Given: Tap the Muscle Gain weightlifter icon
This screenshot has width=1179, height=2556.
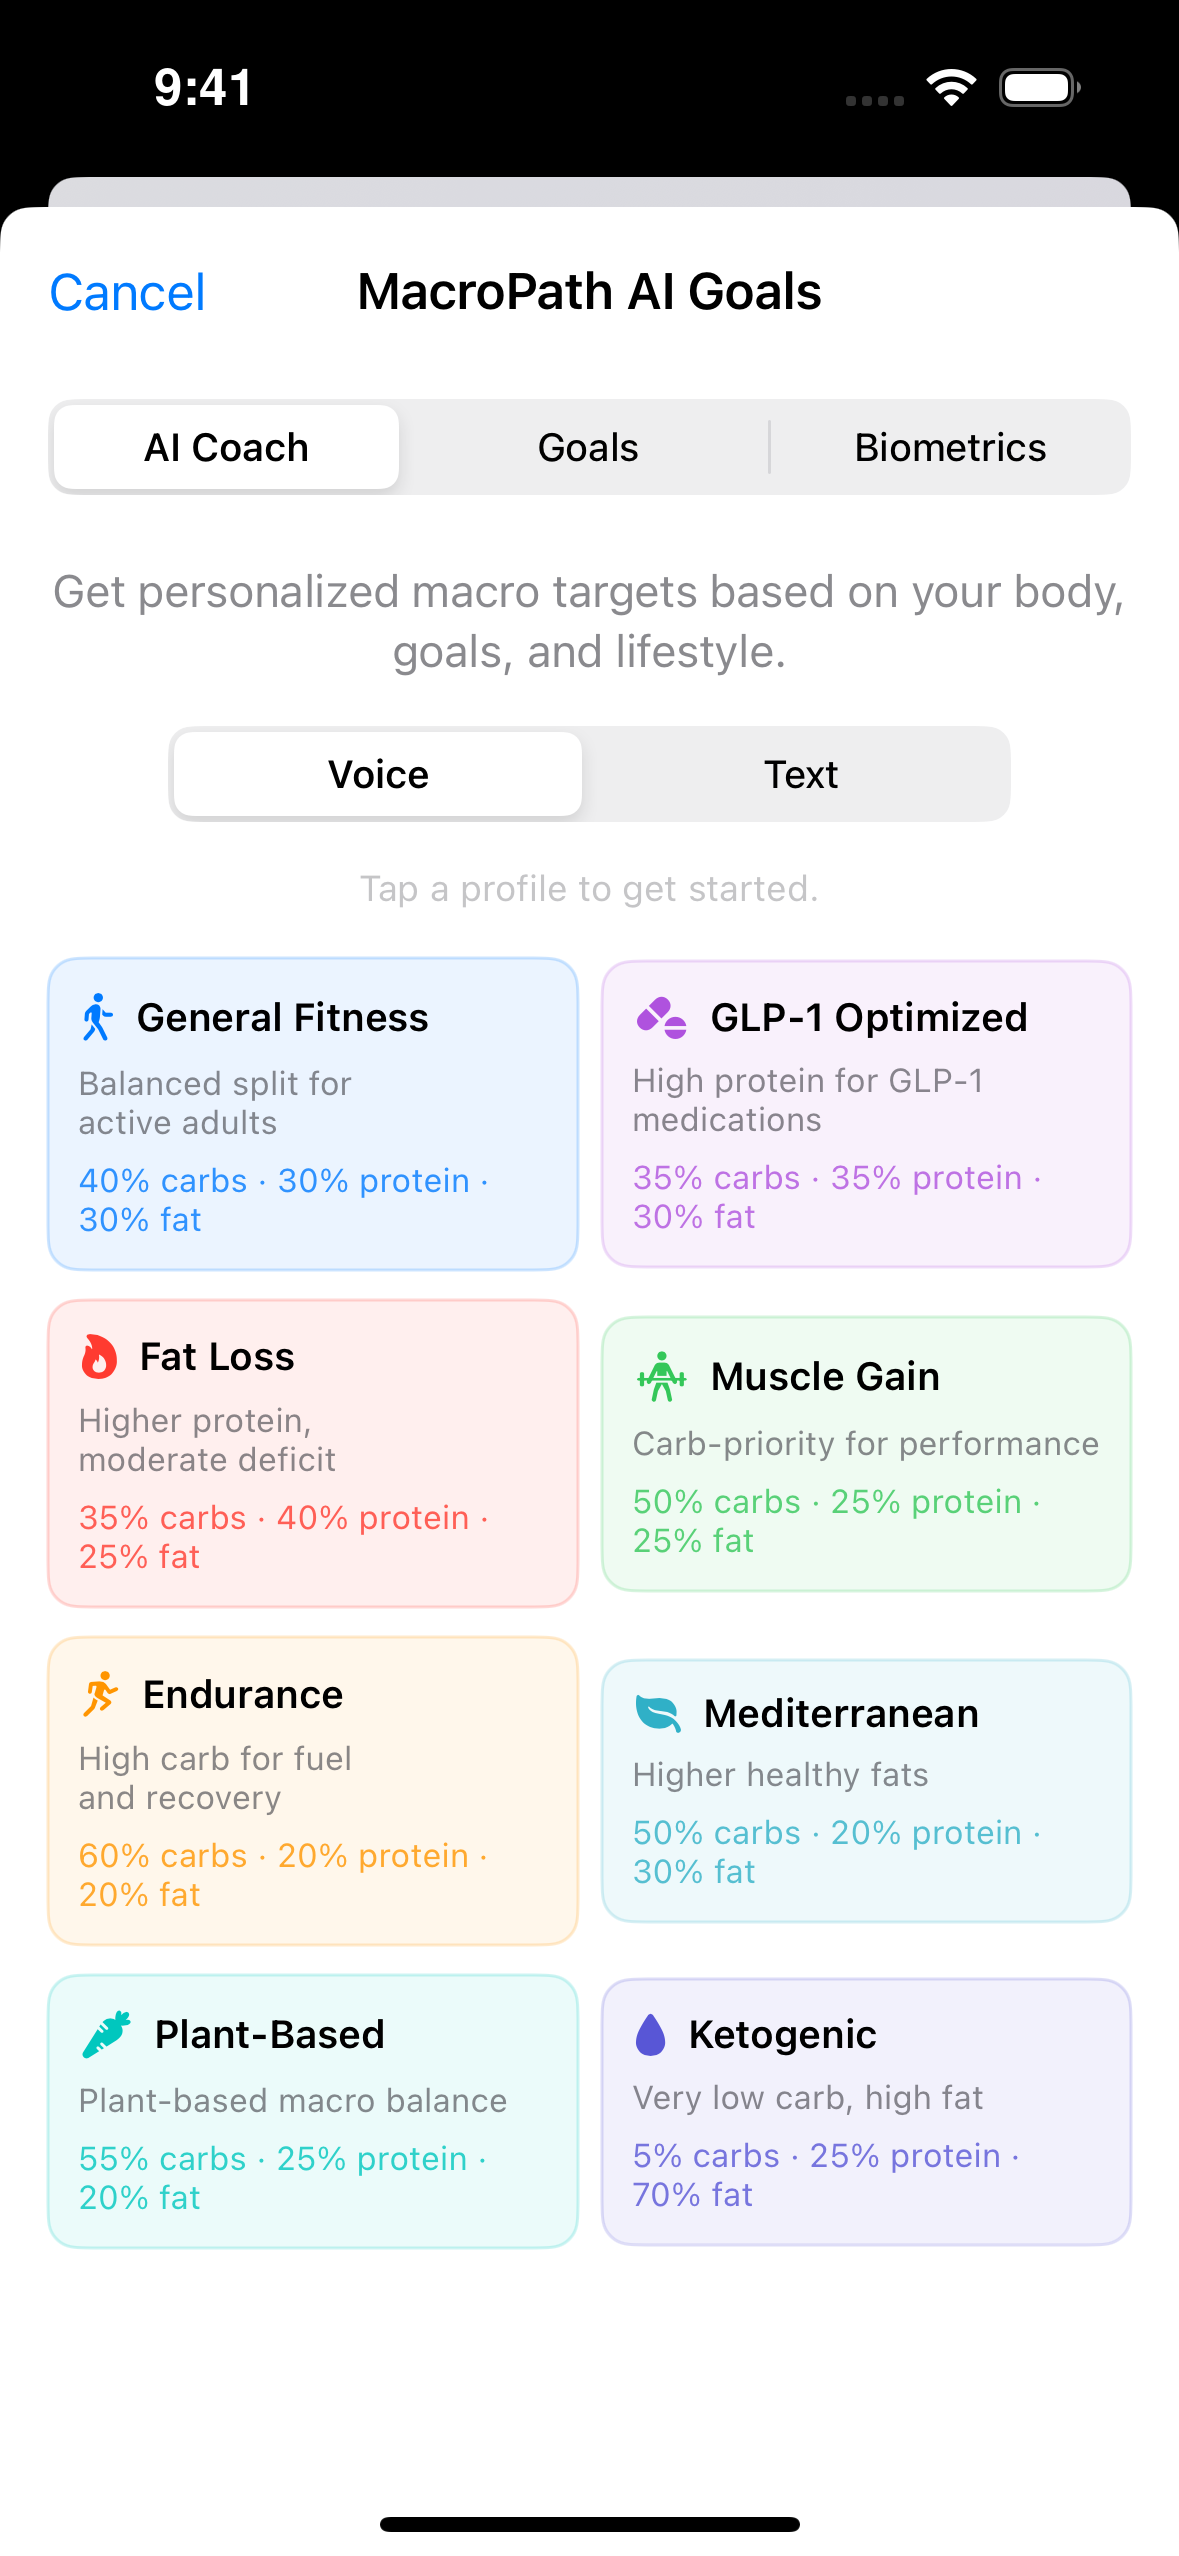Looking at the screenshot, I should click(661, 1377).
